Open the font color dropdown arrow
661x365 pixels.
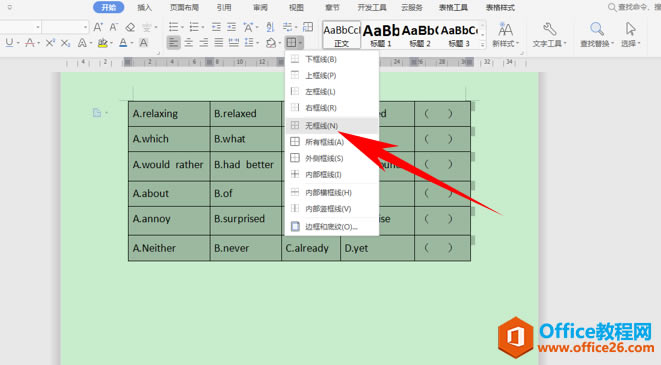point(132,43)
